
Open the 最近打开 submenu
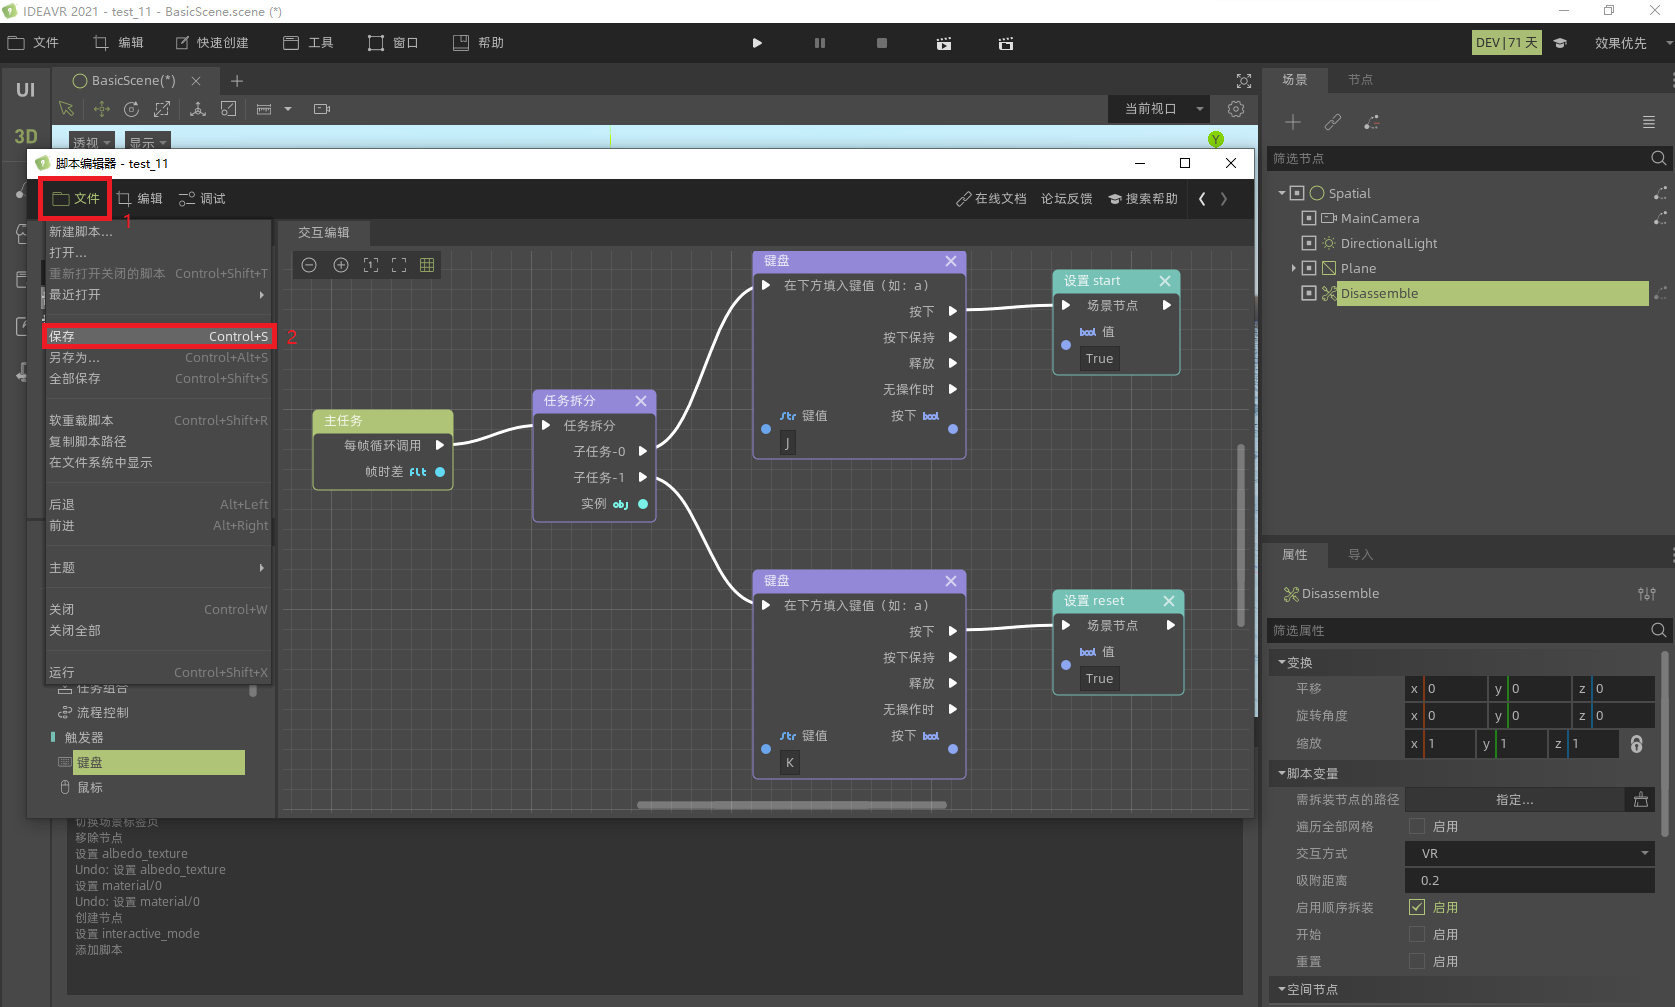158,295
